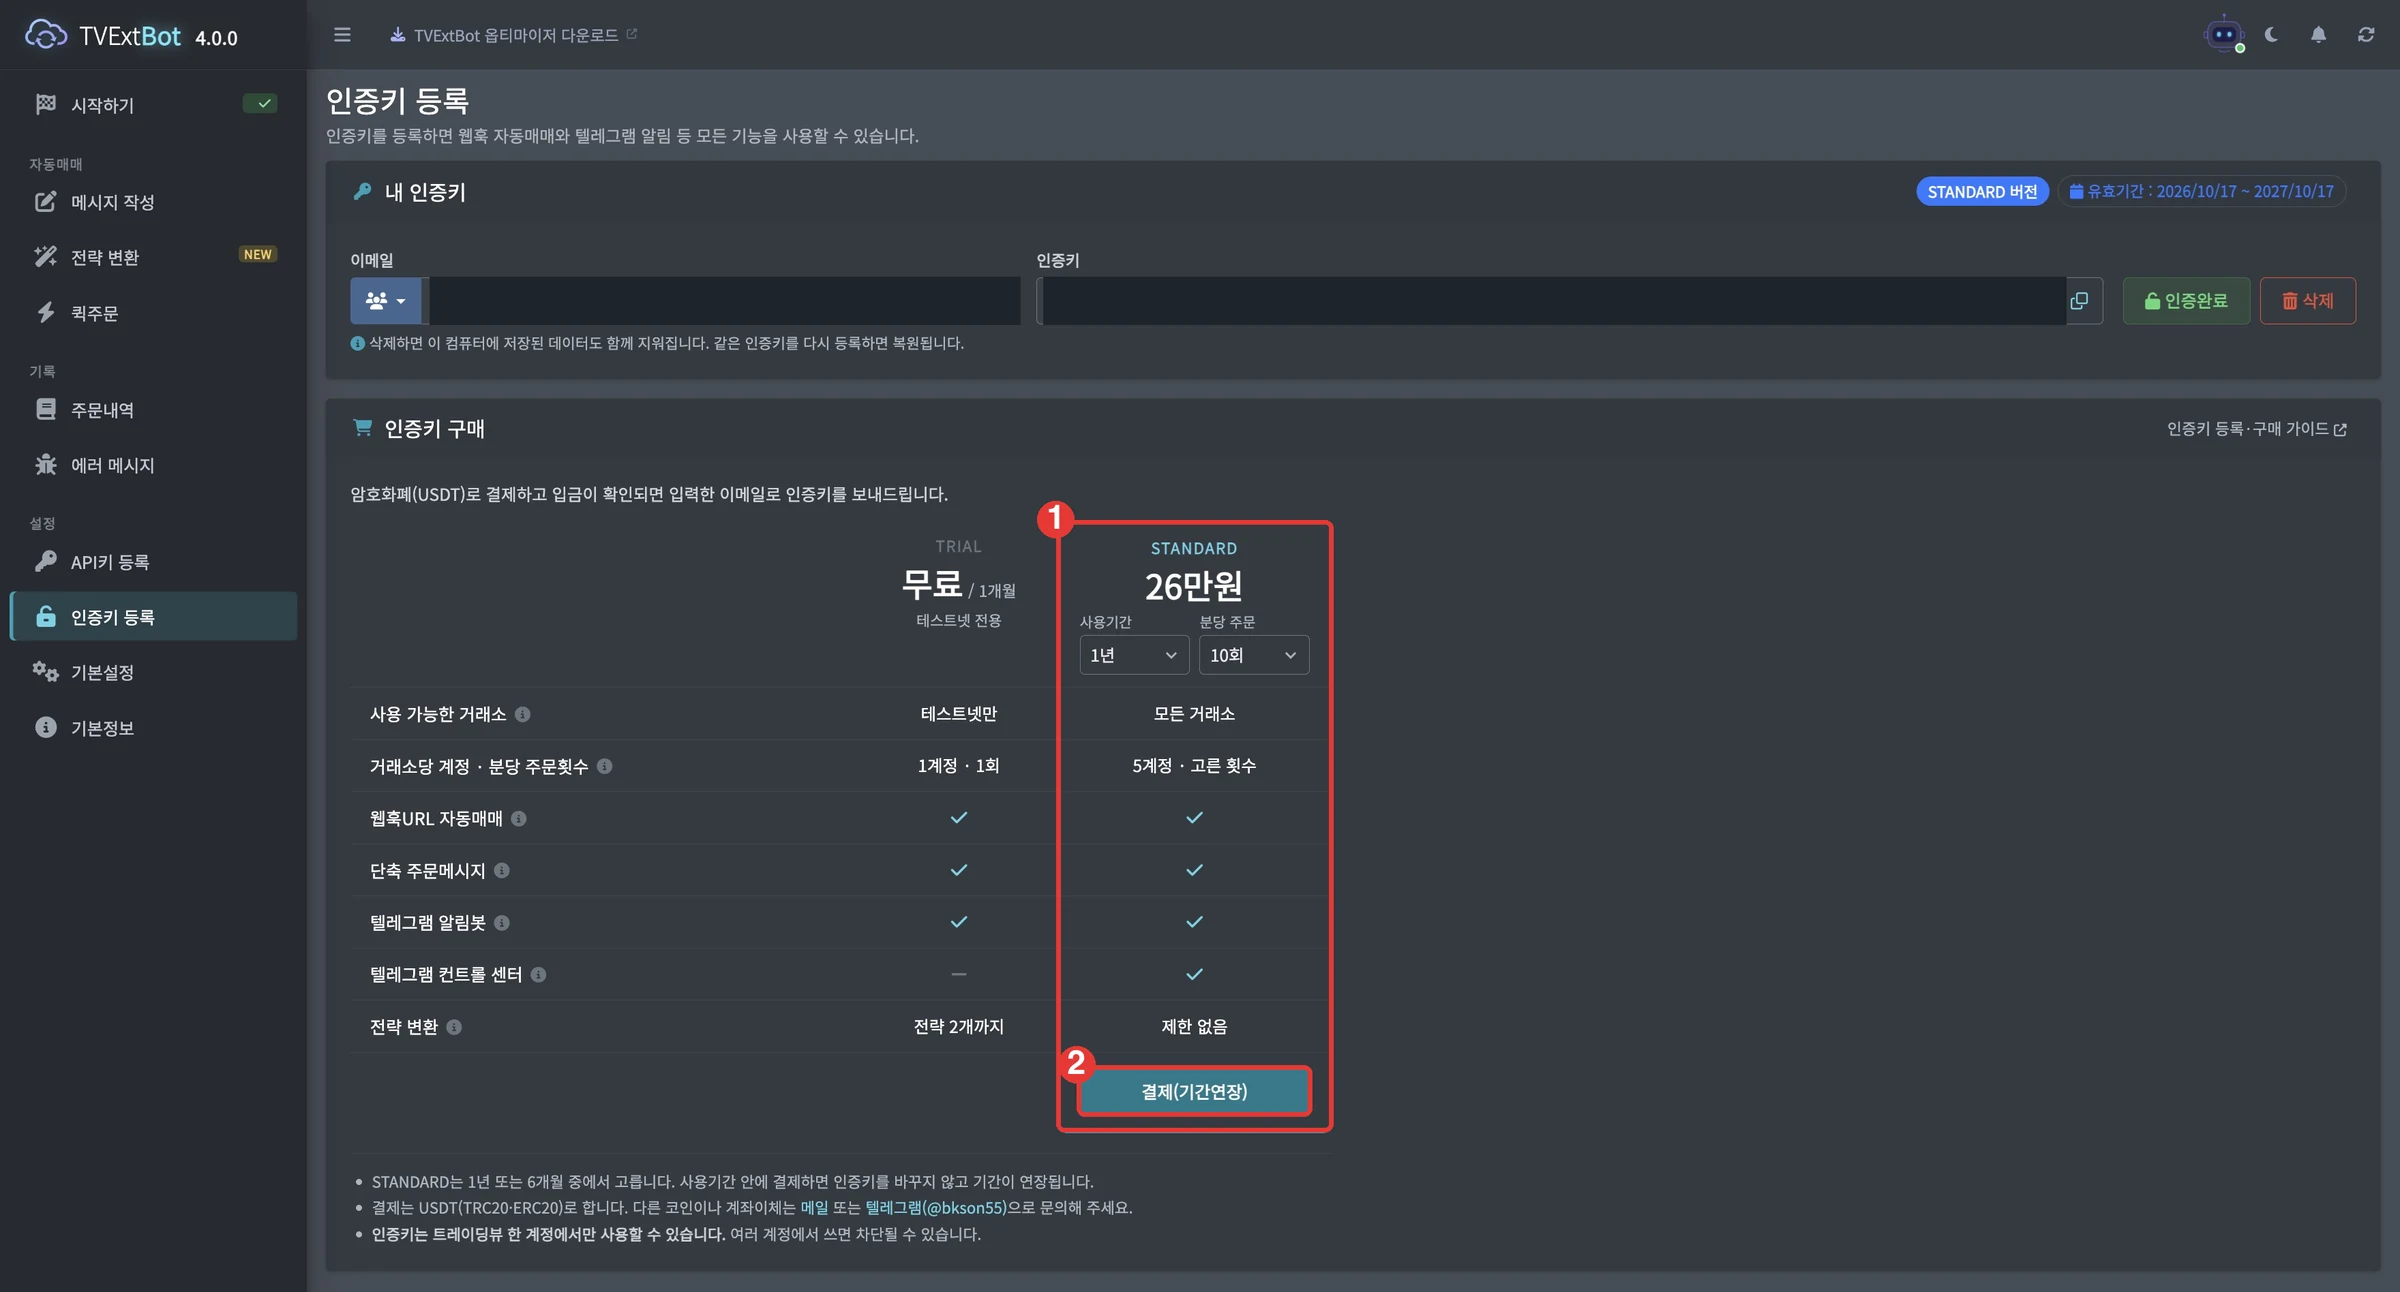
Task: Click the 26만원 price text
Action: [1194, 586]
